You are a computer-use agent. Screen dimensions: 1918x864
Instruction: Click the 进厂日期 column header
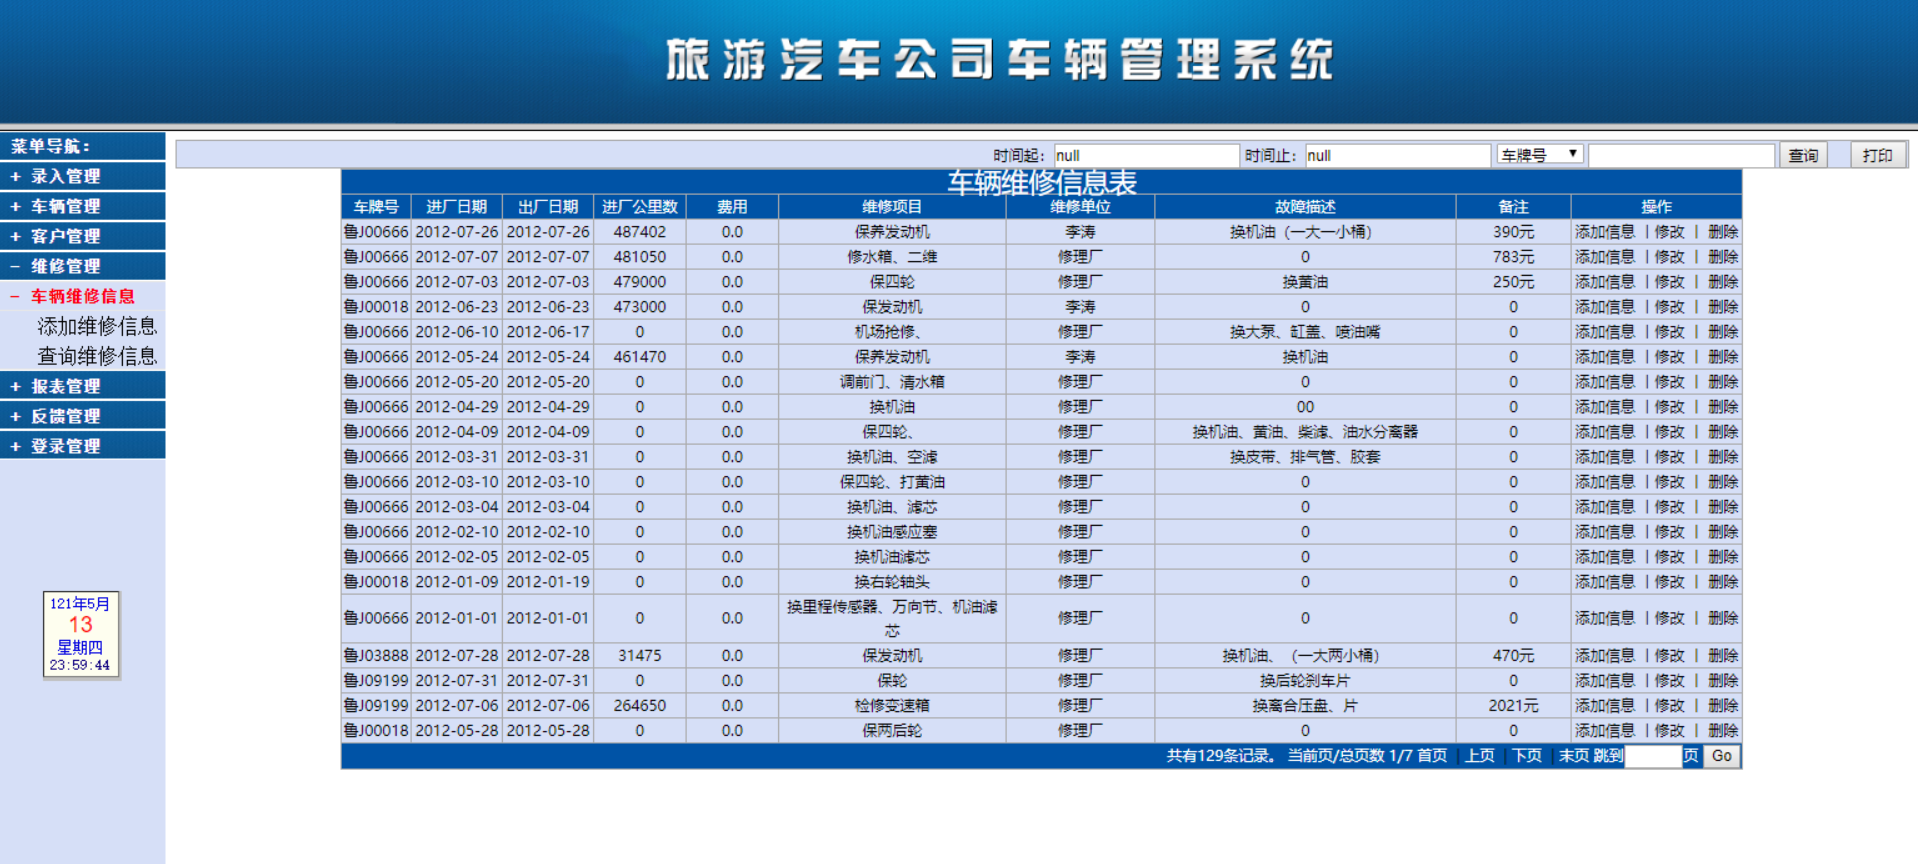coord(456,207)
